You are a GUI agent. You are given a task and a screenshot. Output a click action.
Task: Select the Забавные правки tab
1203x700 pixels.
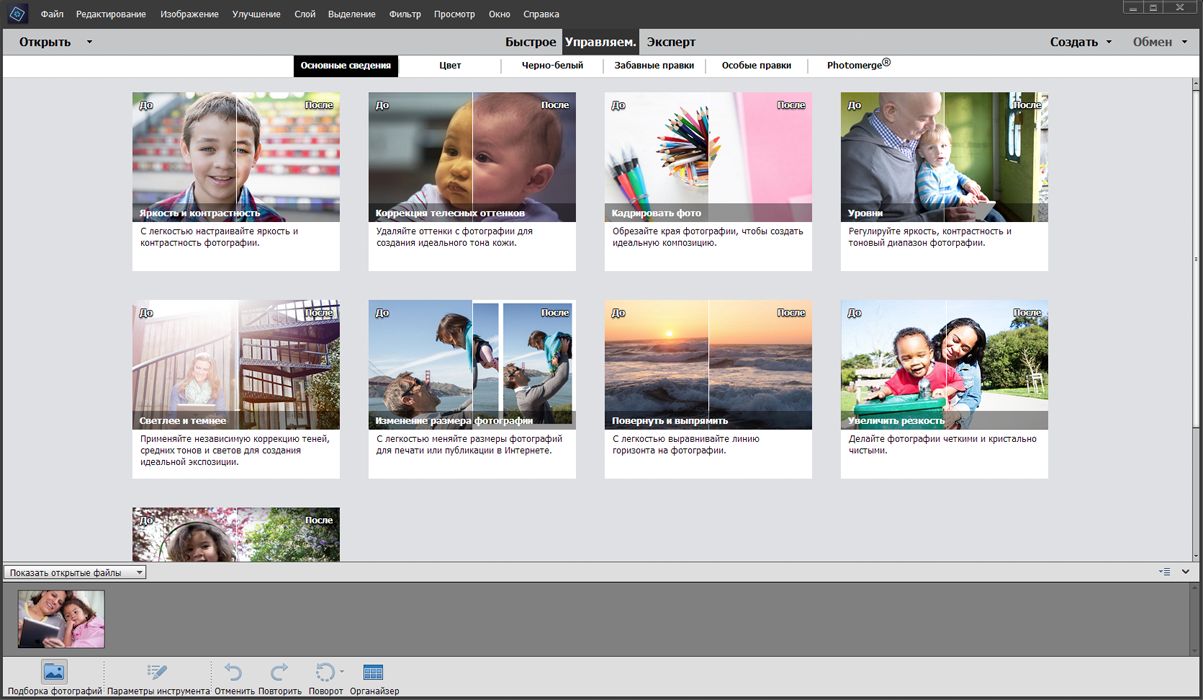tap(654, 66)
